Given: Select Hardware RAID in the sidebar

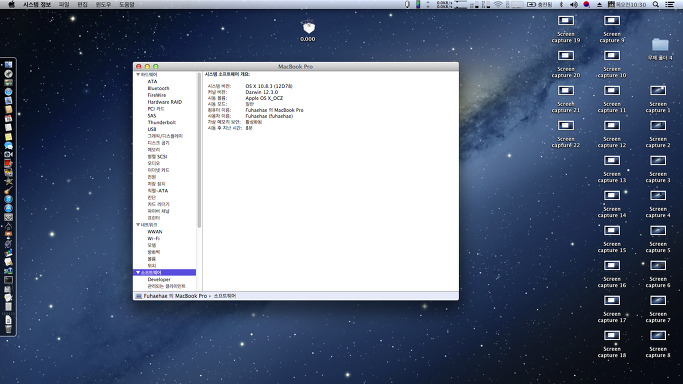Looking at the screenshot, I should (x=165, y=102).
